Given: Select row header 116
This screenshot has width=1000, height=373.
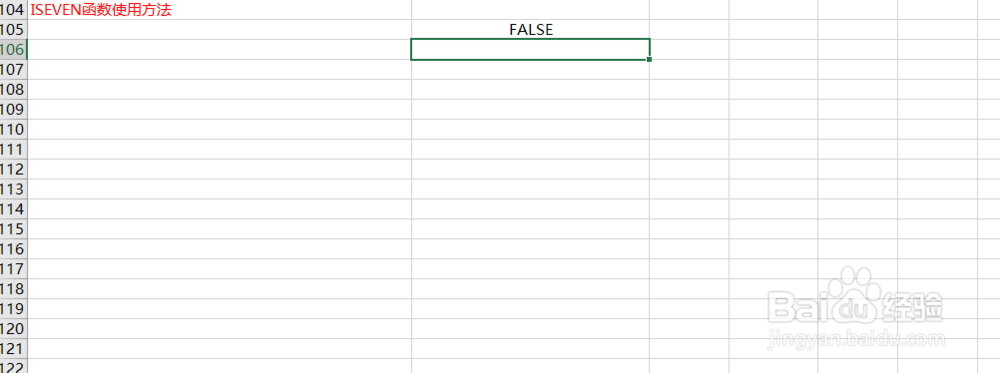Looking at the screenshot, I should coord(13,249).
